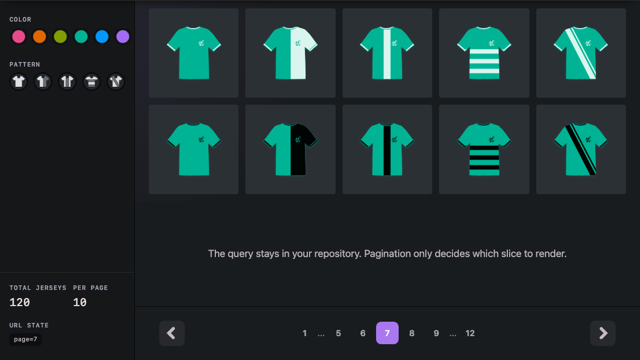
Task: Pick the purple color swatch
Action: pos(123,36)
